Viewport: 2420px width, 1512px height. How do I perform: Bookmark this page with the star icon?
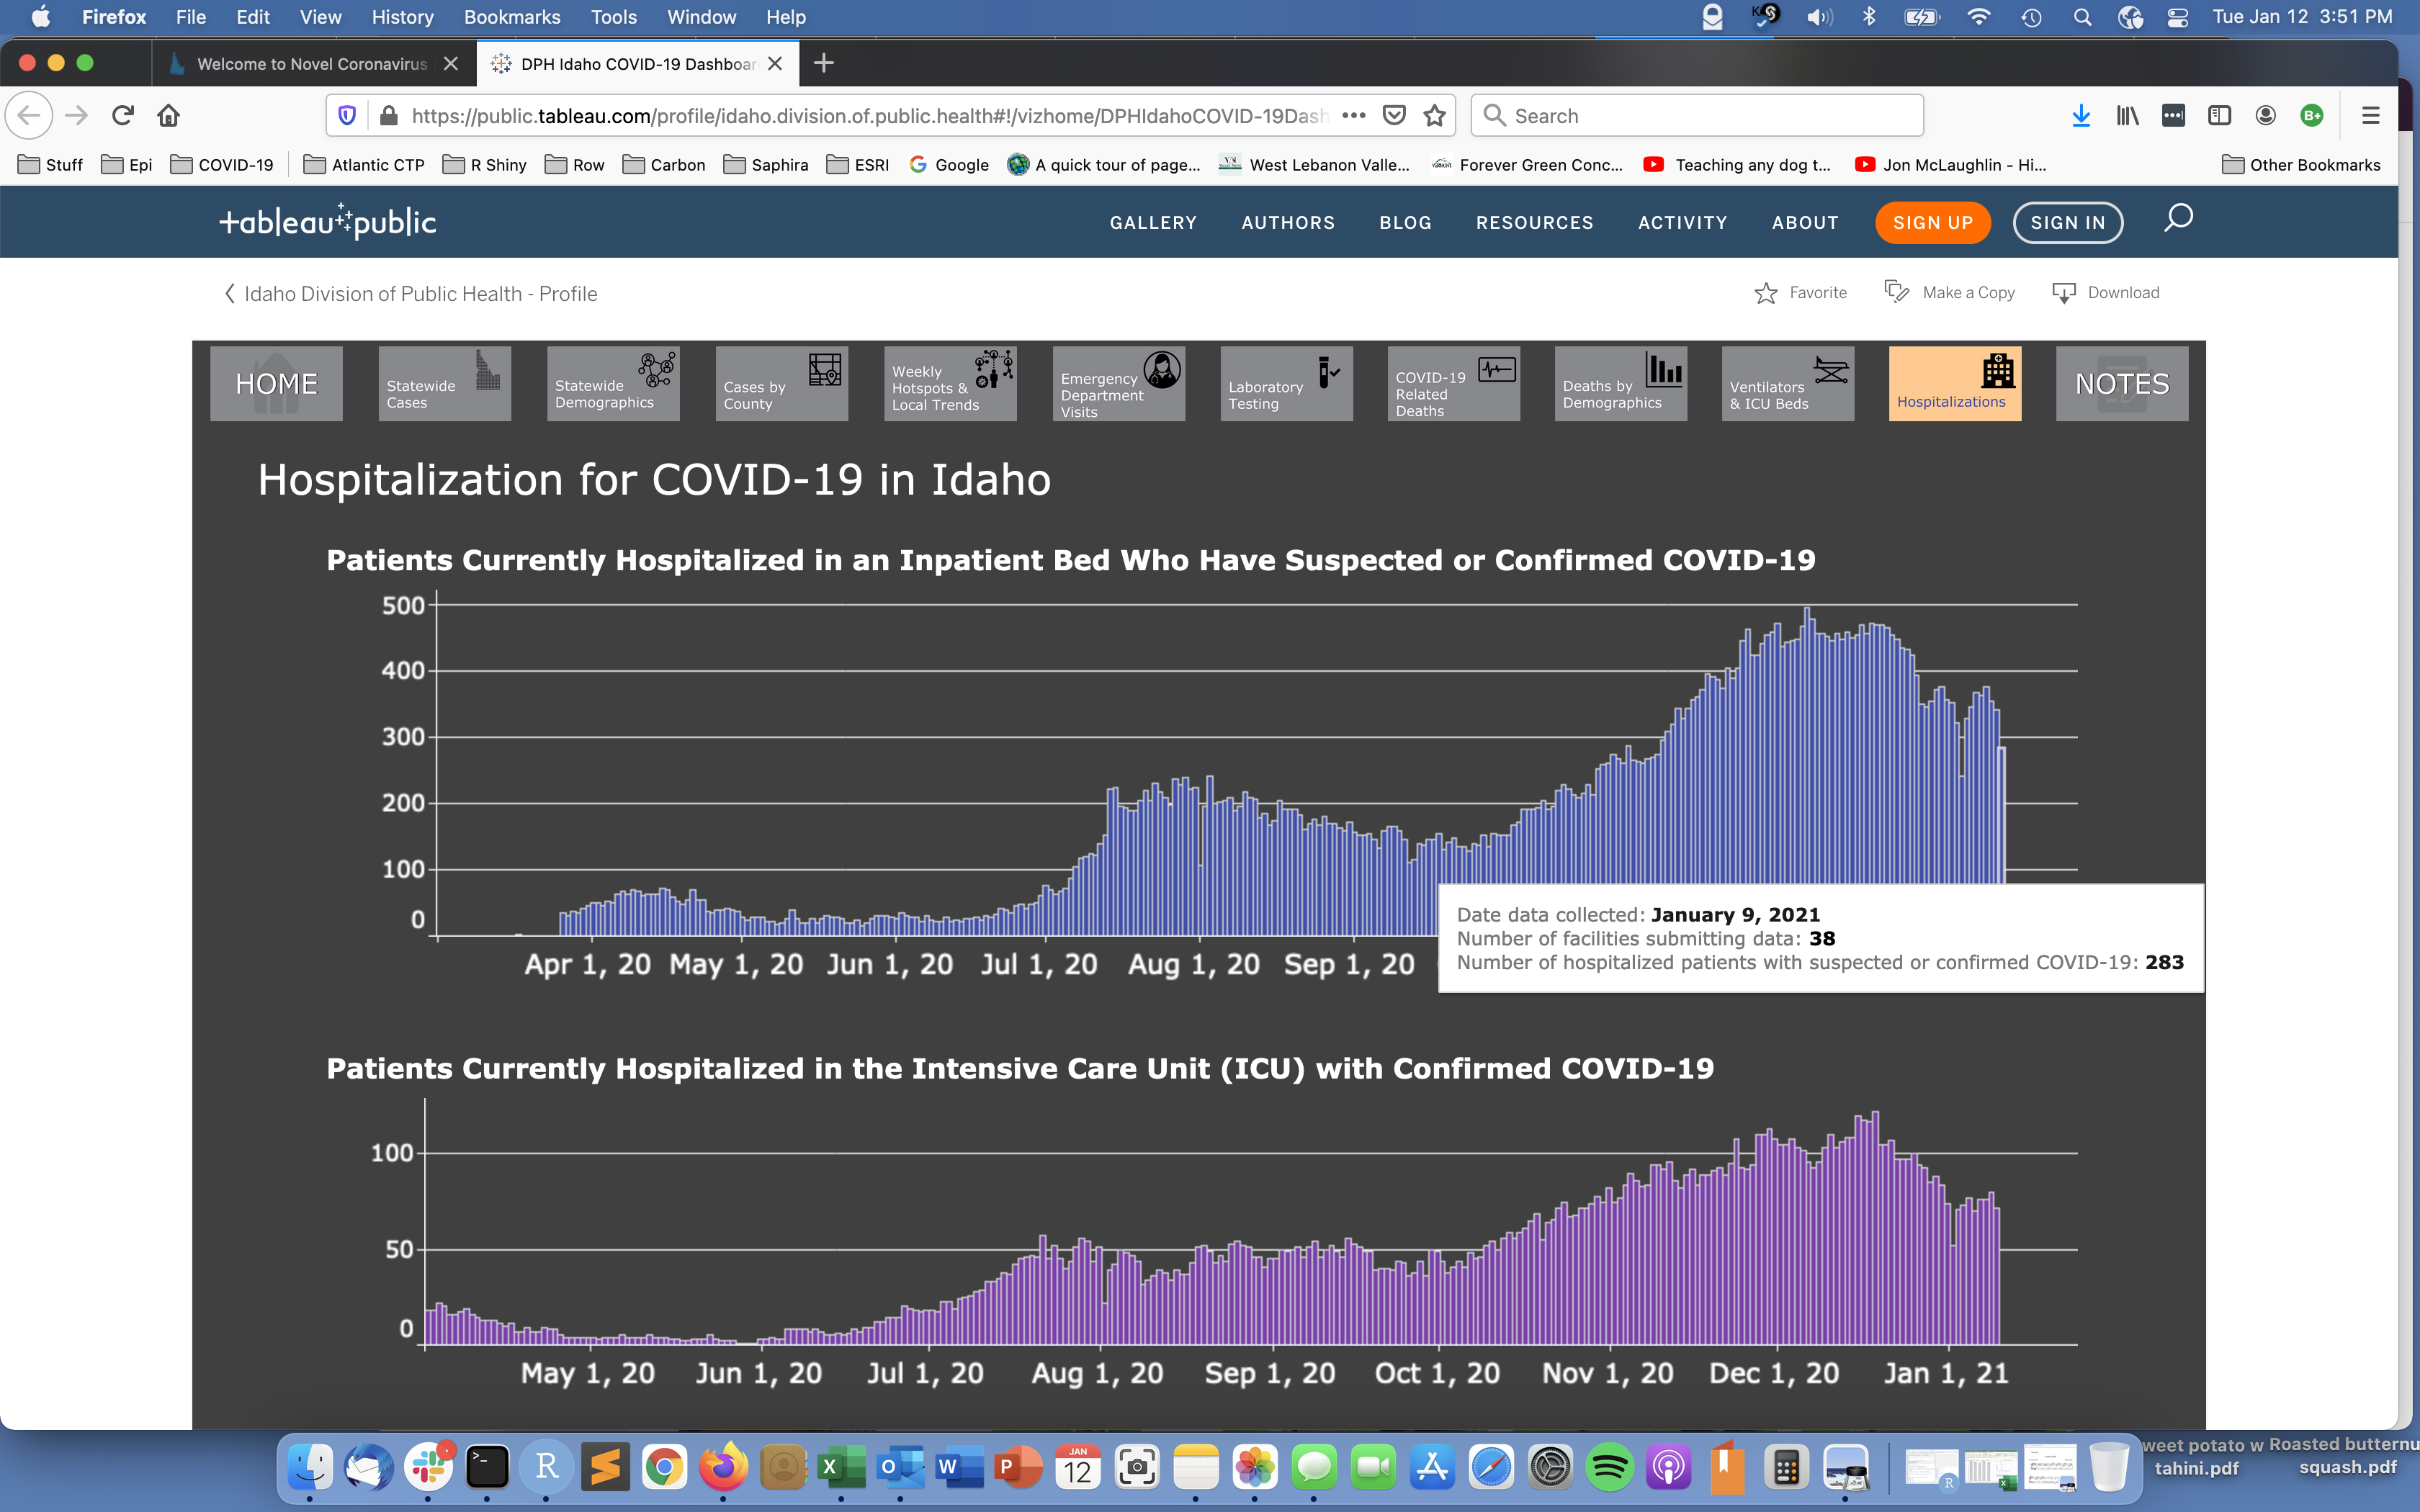[1435, 116]
